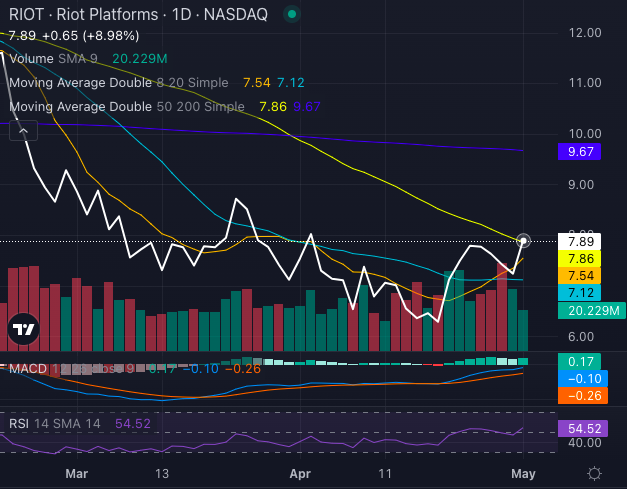Click the 12.00 price scale value
The height and width of the screenshot is (489, 627).
point(585,33)
